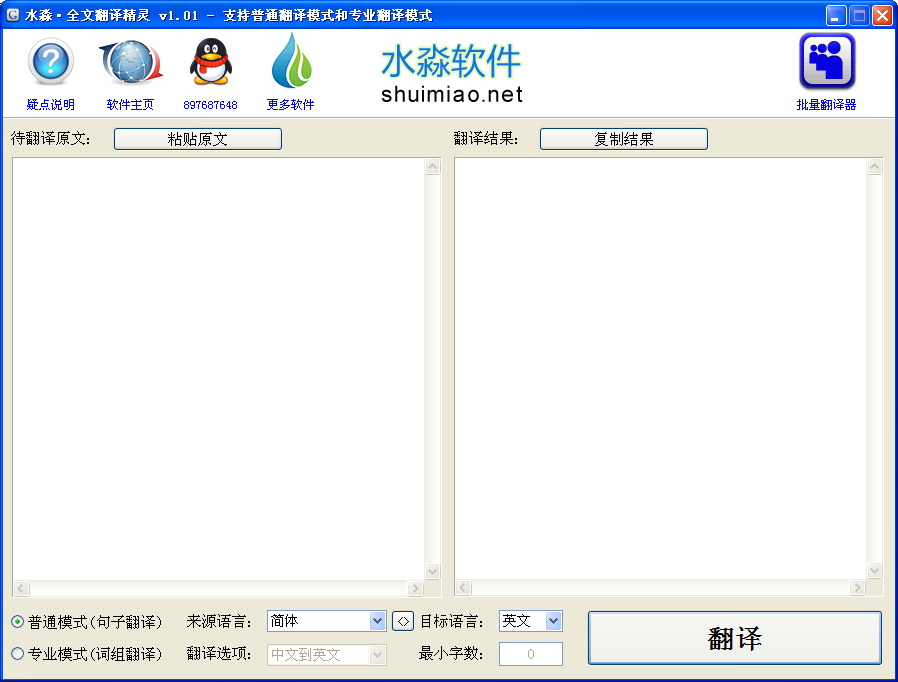Image resolution: width=898 pixels, height=682 pixels.
Task: Click the 来源语言: label
Action: (x=219, y=621)
